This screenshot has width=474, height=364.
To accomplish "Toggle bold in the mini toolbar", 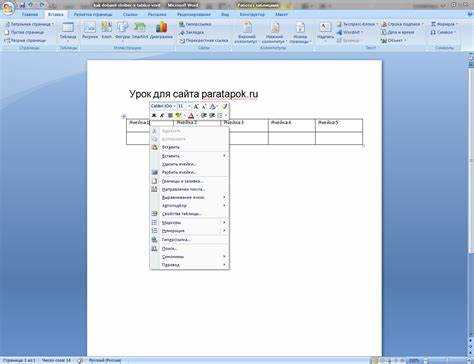I will pos(154,115).
